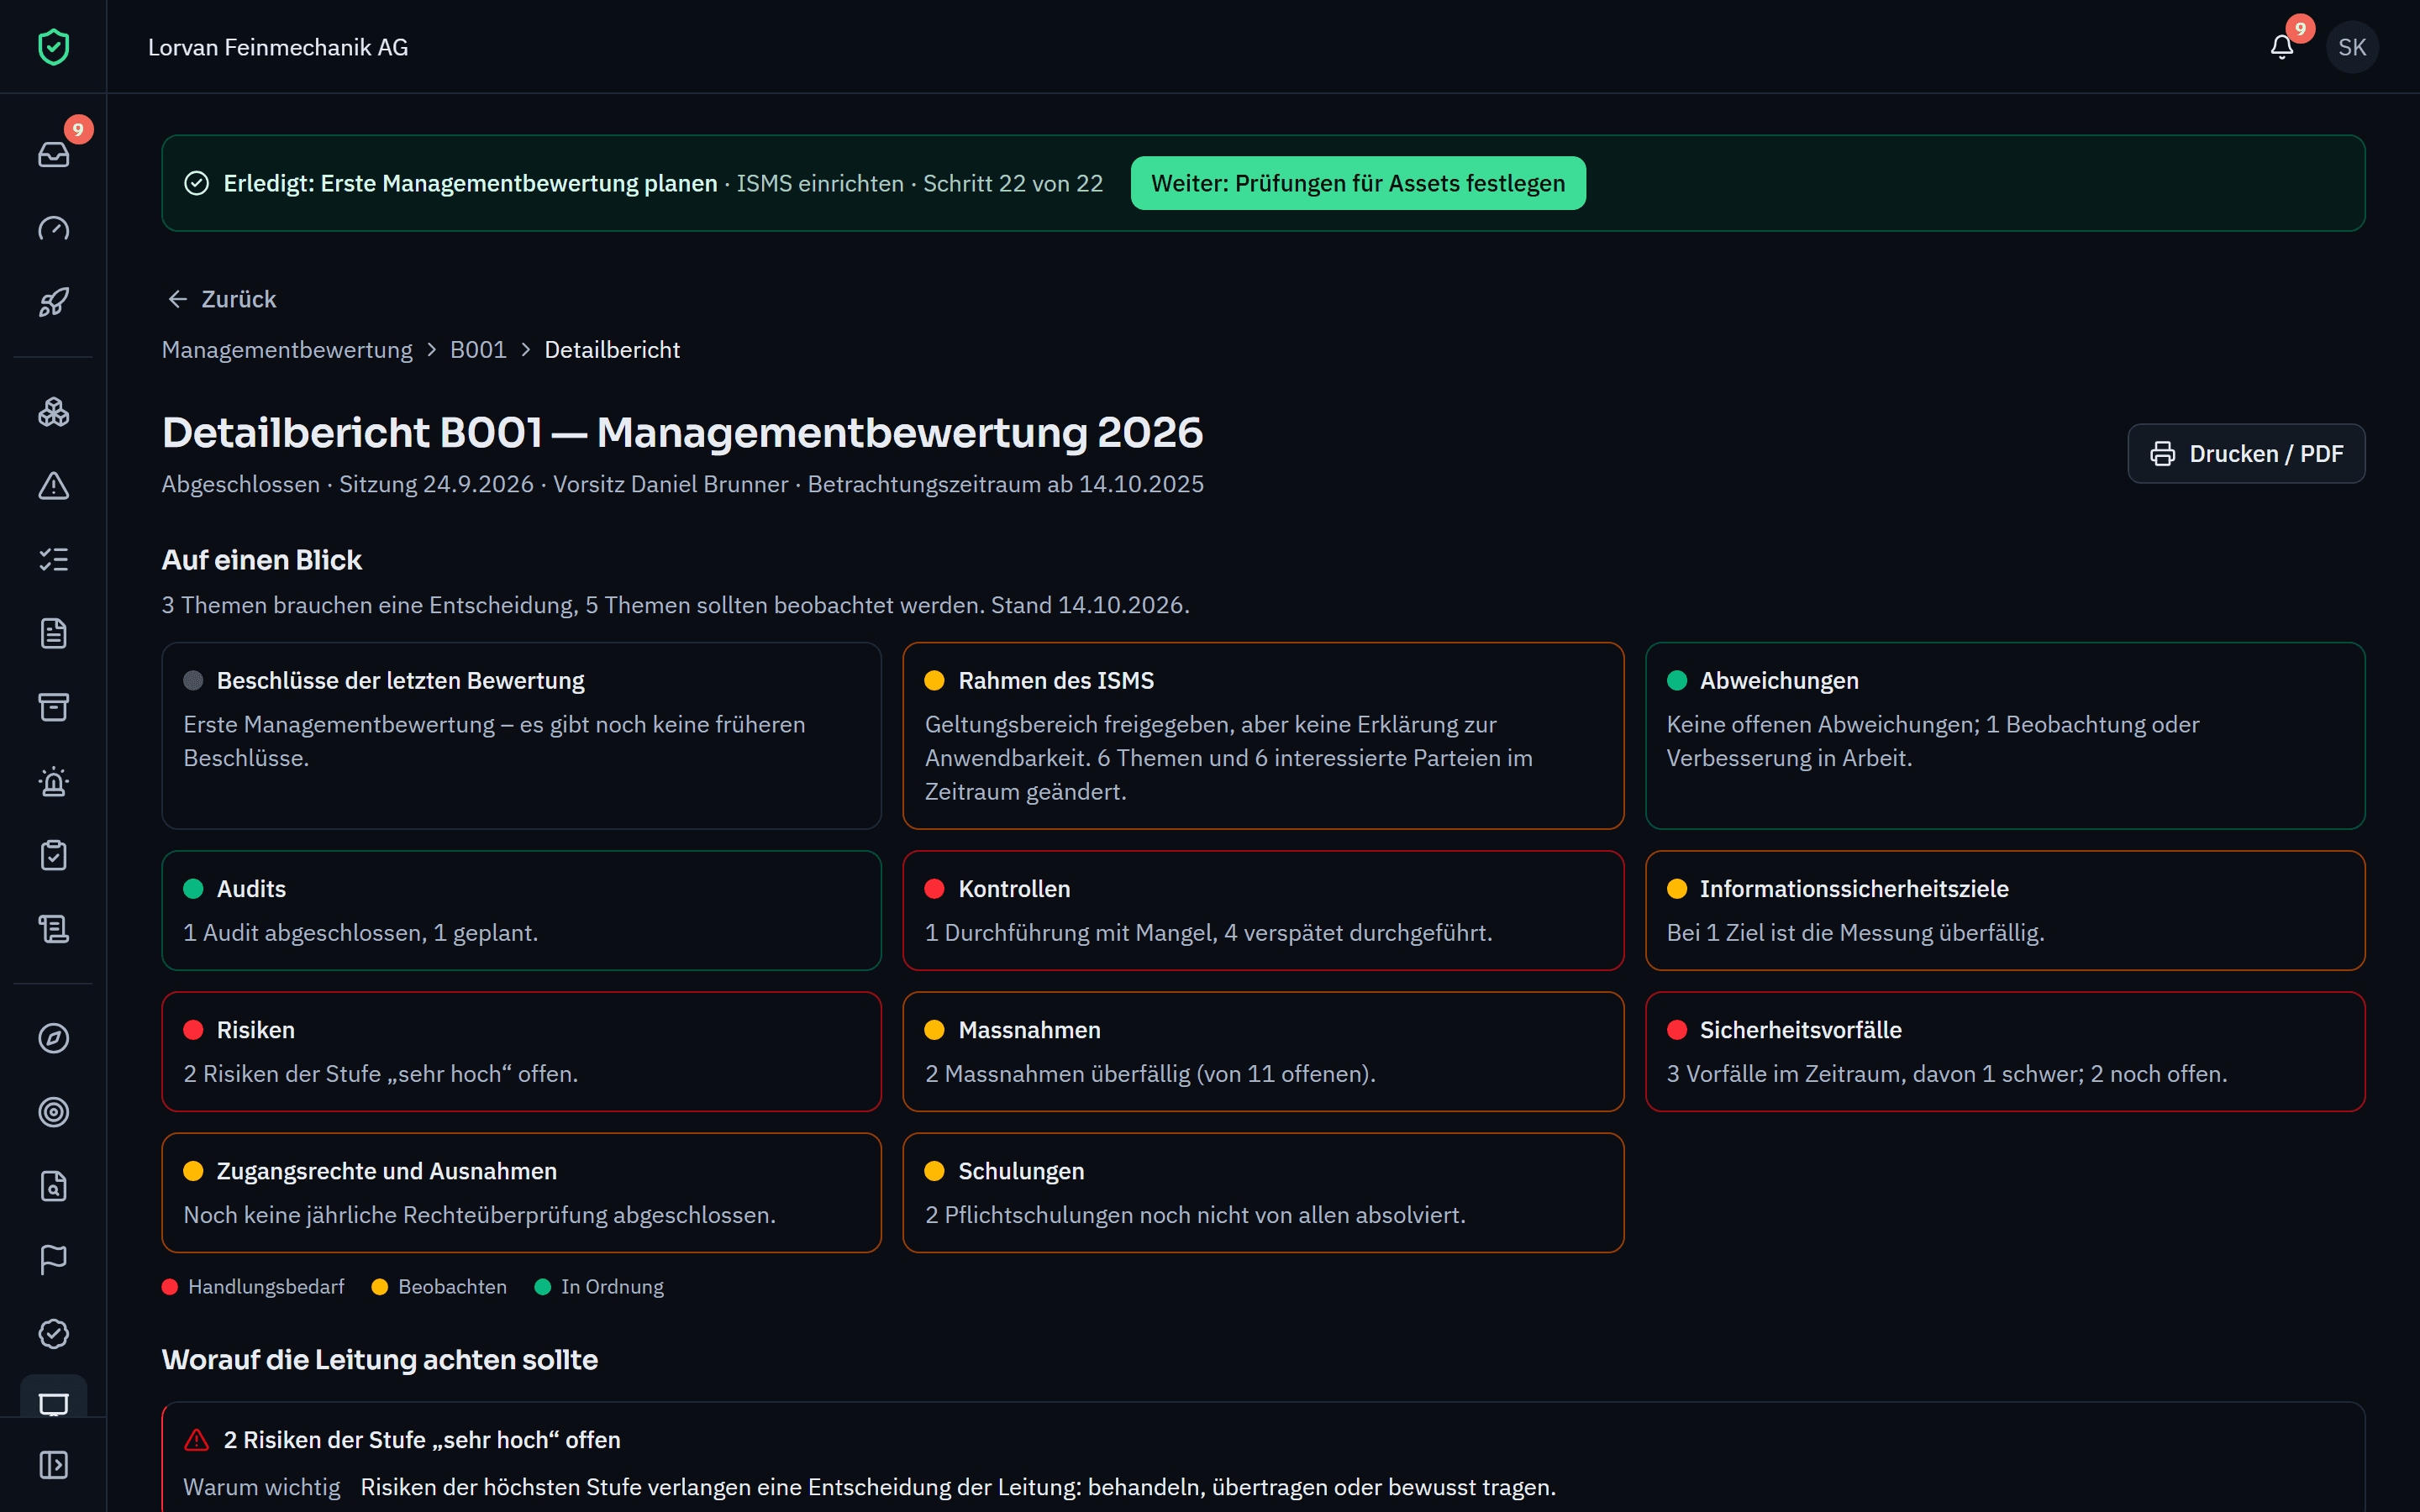The height and width of the screenshot is (1512, 2420).
Task: Open the rocket setup icon
Action: click(x=53, y=302)
